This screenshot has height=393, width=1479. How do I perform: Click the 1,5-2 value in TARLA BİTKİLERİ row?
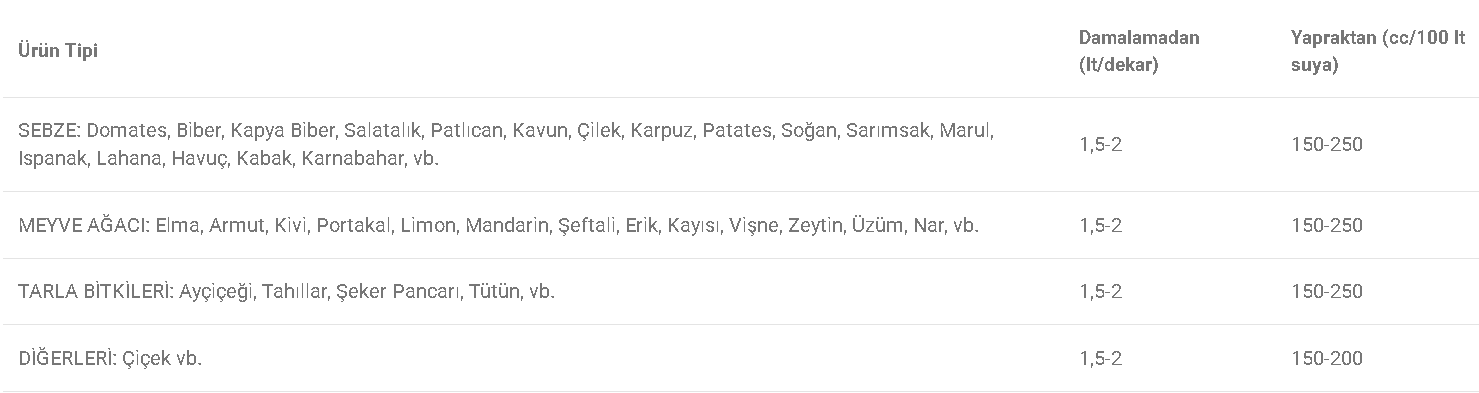point(1100,292)
